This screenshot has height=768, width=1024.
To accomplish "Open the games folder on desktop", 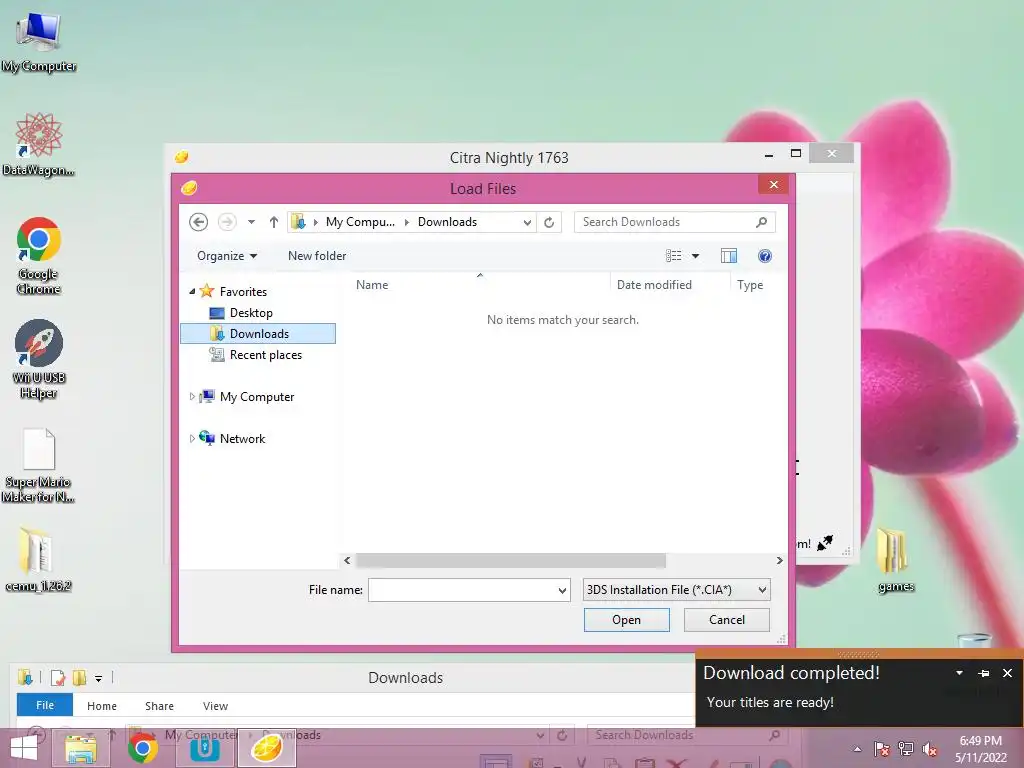I will 895,560.
